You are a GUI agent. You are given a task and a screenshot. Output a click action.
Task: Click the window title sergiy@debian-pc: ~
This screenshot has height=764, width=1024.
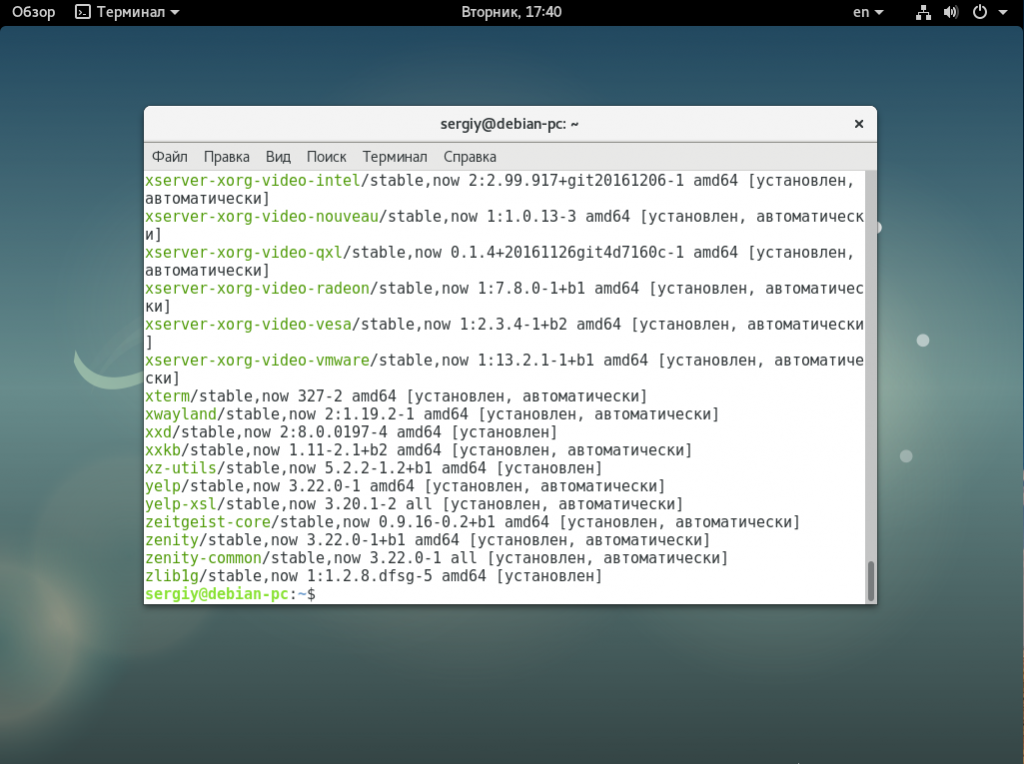(x=510, y=124)
